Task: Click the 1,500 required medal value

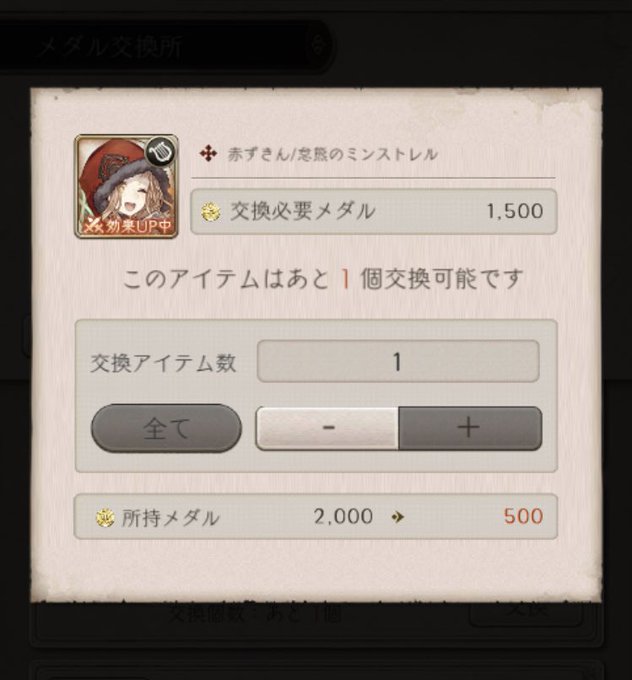Action: click(x=514, y=212)
